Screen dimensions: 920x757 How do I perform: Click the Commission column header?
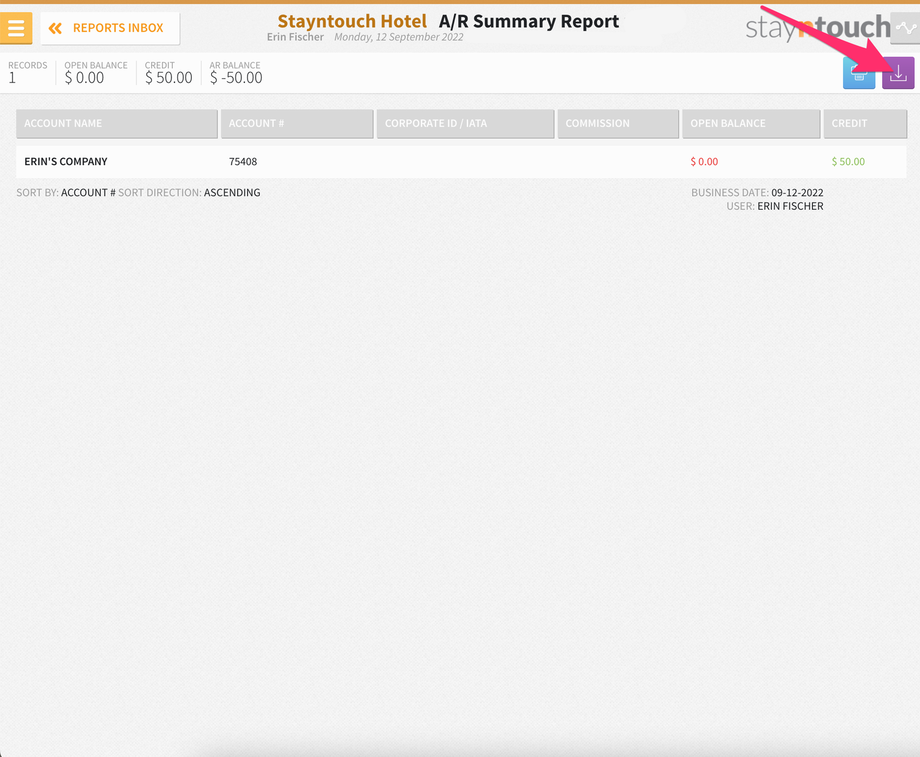pos(618,123)
